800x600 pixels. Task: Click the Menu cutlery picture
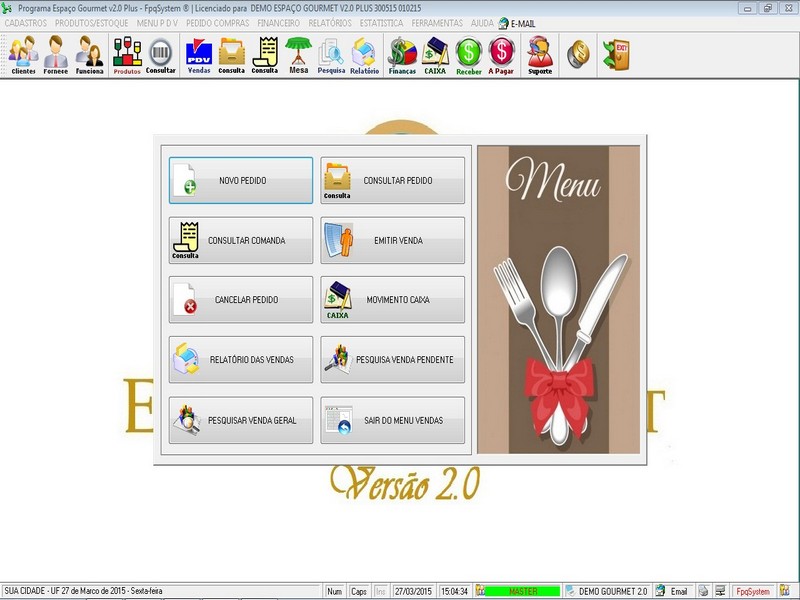click(559, 299)
